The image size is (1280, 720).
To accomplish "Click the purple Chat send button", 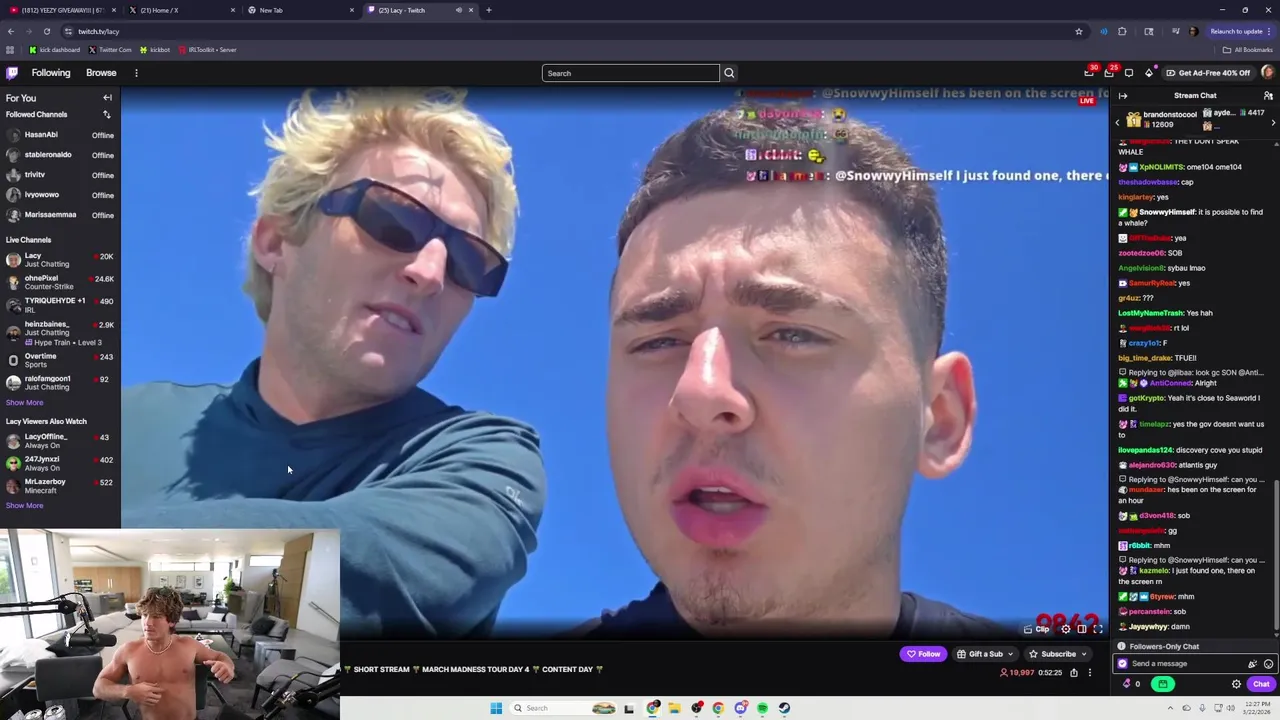I will (1260, 684).
